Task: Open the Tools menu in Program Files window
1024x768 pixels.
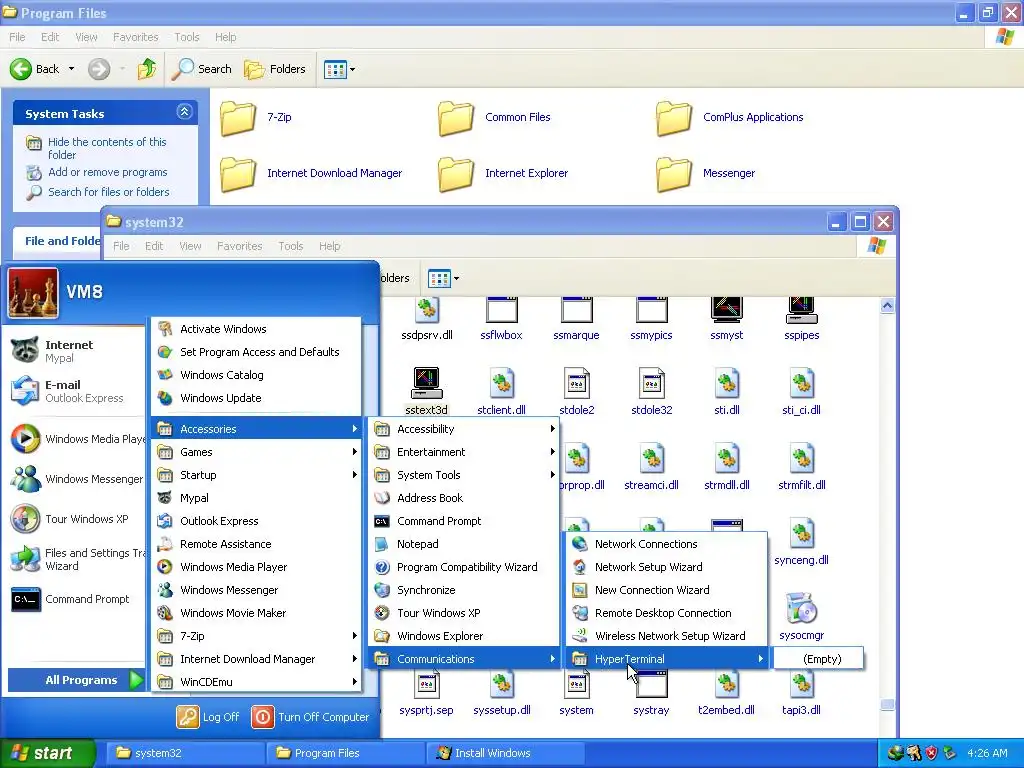Action: coord(187,37)
